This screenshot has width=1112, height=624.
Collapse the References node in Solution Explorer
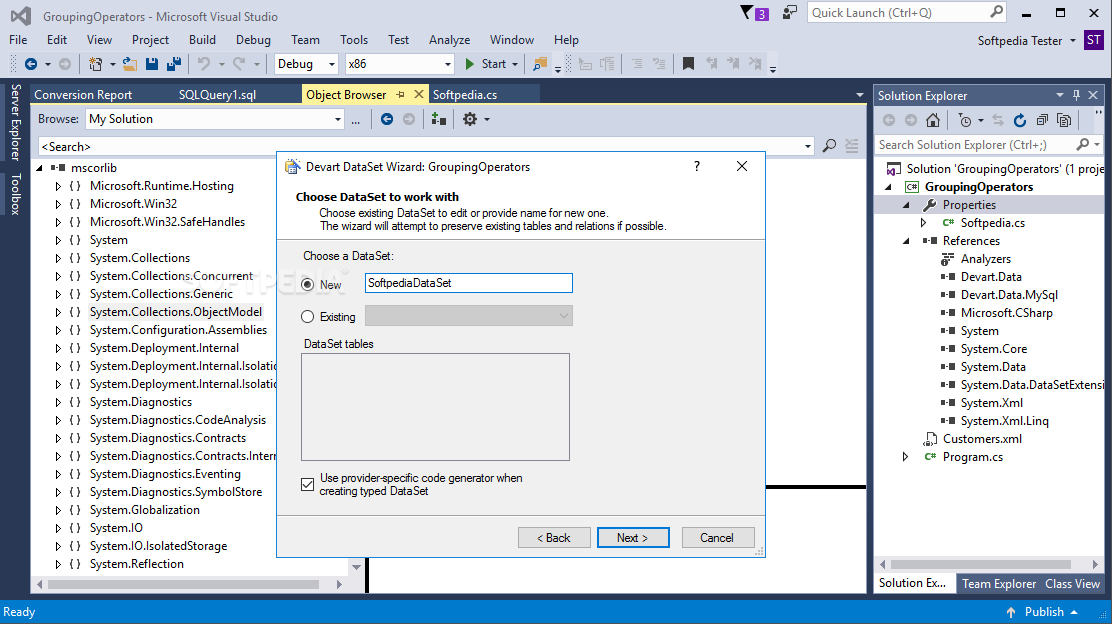tap(906, 241)
